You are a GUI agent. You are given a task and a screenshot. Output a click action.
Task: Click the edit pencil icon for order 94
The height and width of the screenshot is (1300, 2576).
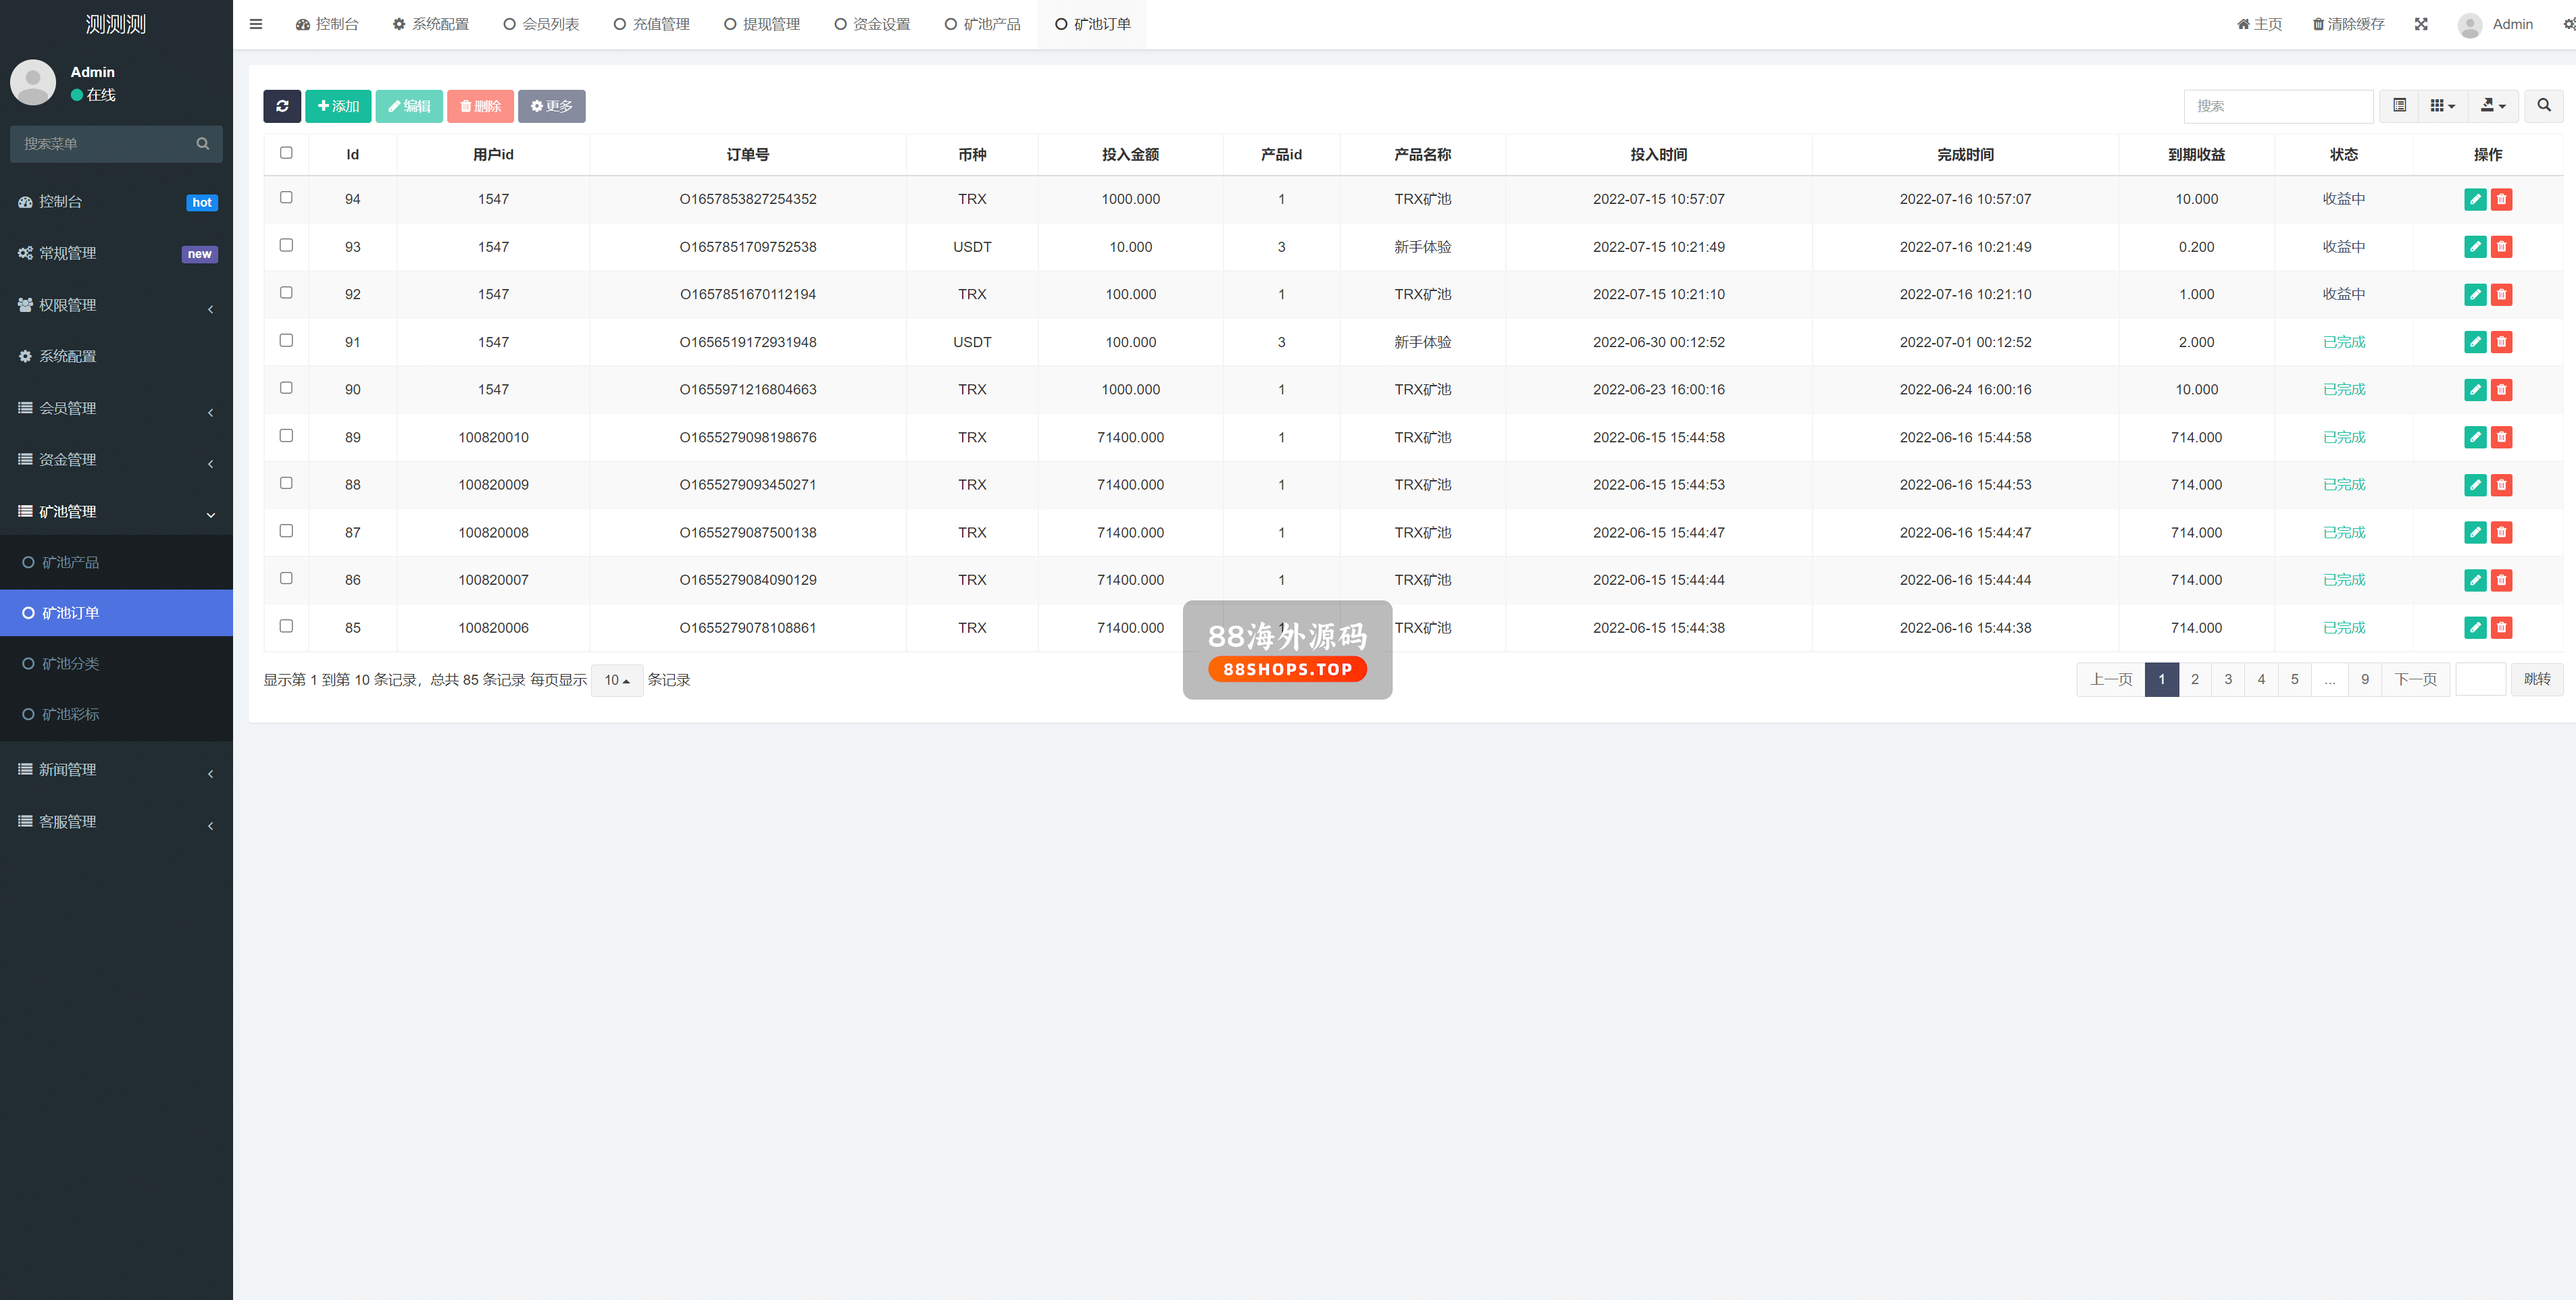click(2474, 199)
